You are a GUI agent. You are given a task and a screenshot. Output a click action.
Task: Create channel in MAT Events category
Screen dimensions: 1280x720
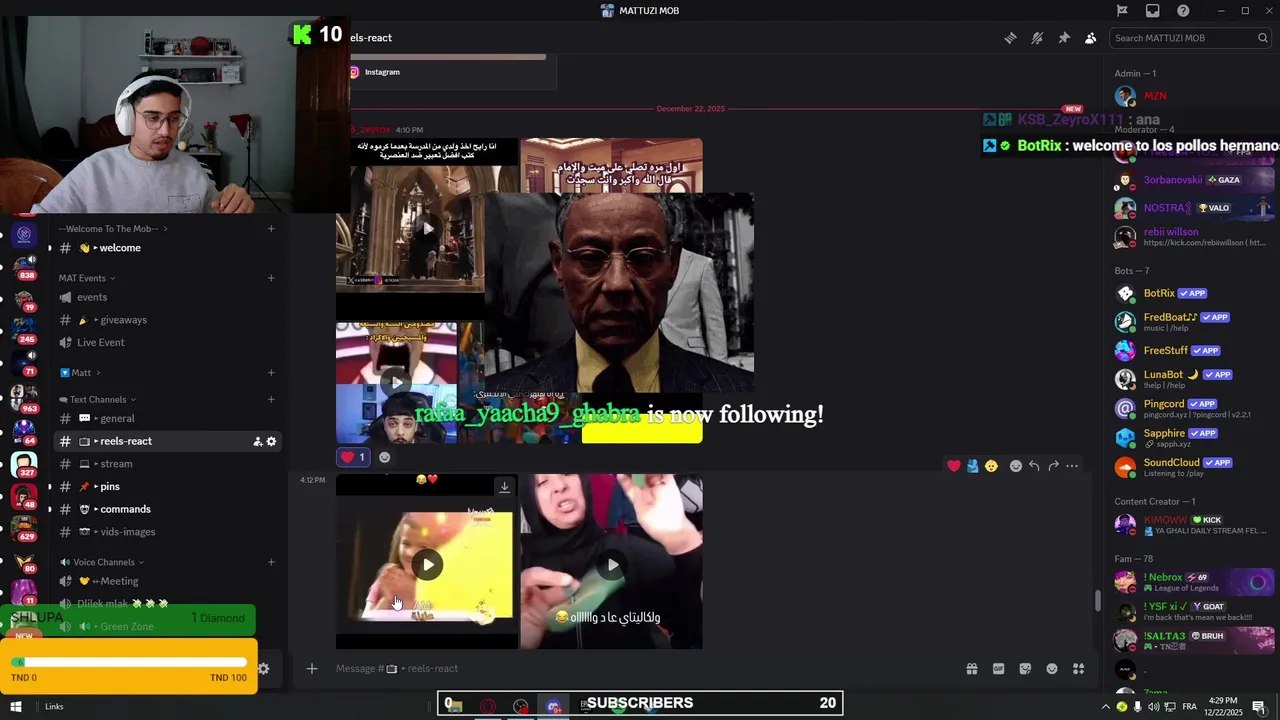click(271, 278)
